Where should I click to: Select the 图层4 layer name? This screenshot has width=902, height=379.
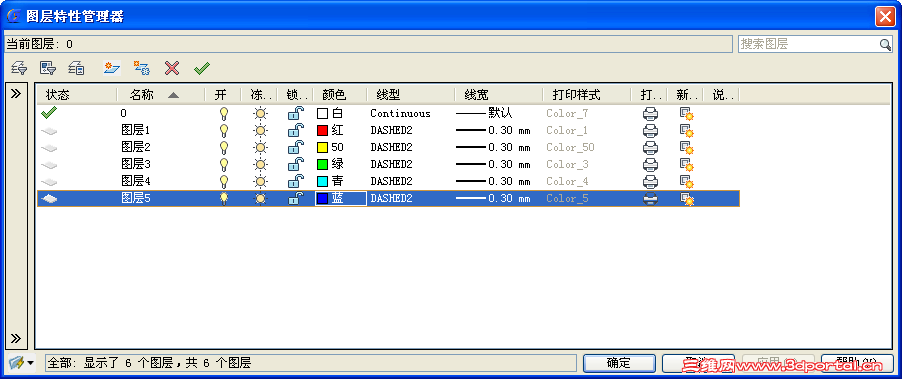[x=136, y=181]
